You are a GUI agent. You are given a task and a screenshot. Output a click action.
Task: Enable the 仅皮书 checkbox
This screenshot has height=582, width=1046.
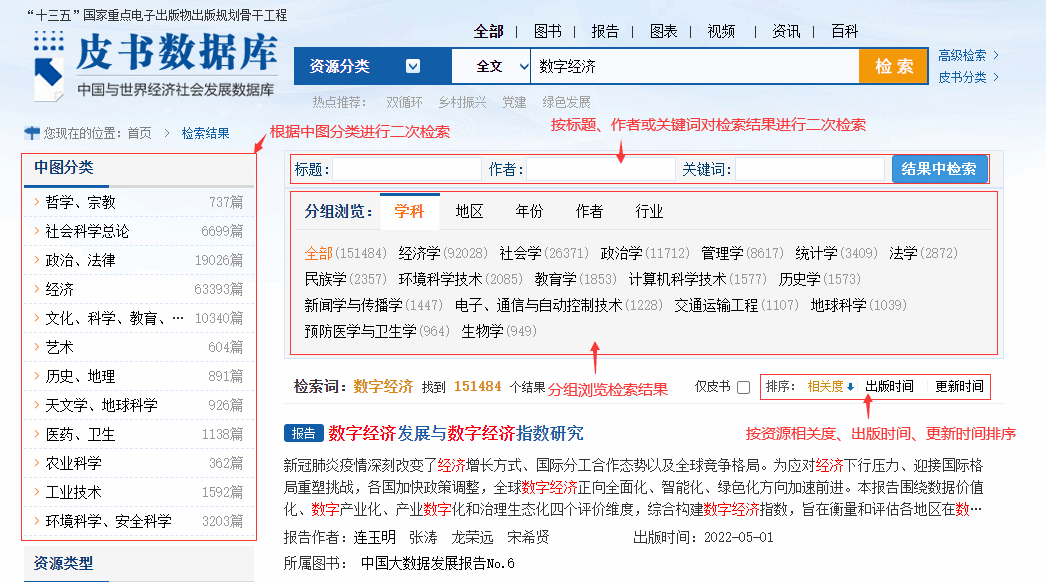click(743, 387)
